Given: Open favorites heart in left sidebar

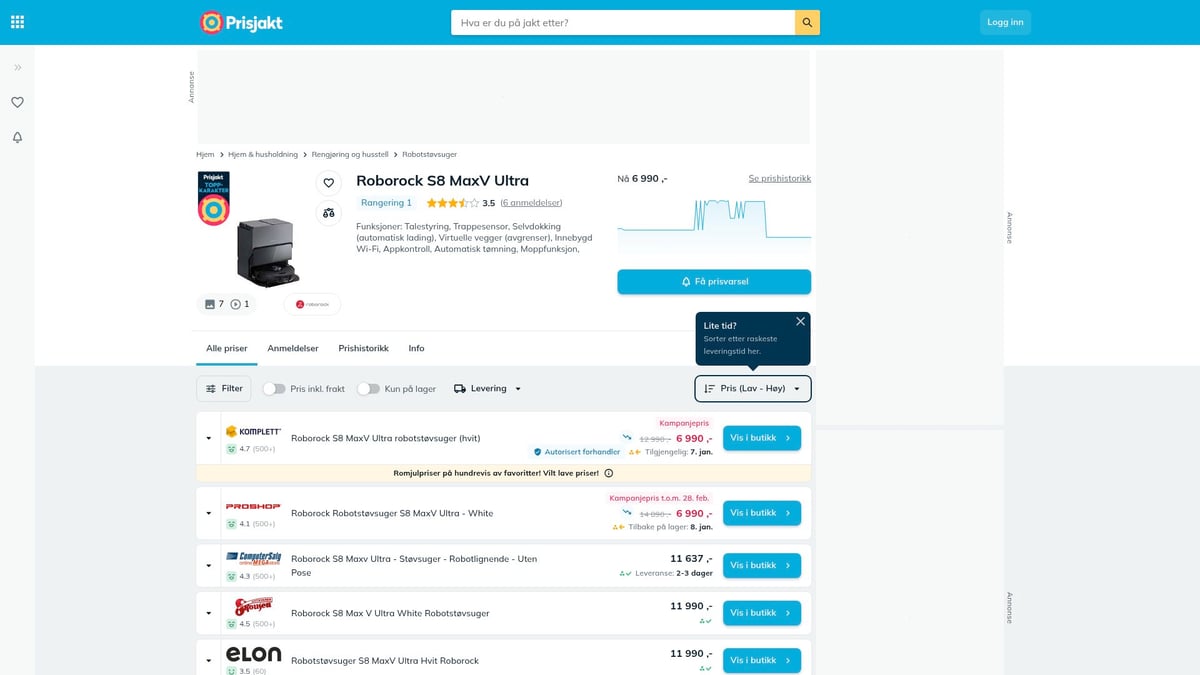Looking at the screenshot, I should [x=17, y=102].
